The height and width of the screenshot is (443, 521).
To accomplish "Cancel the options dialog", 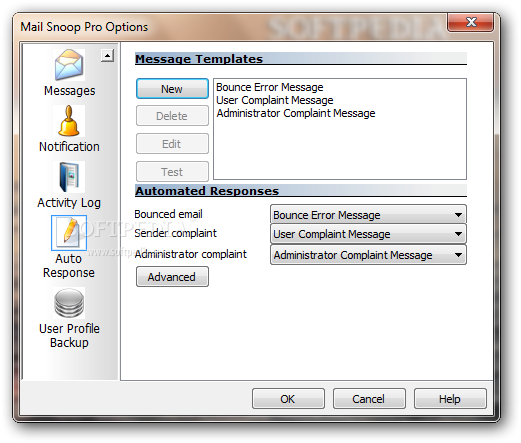I will coord(369,398).
